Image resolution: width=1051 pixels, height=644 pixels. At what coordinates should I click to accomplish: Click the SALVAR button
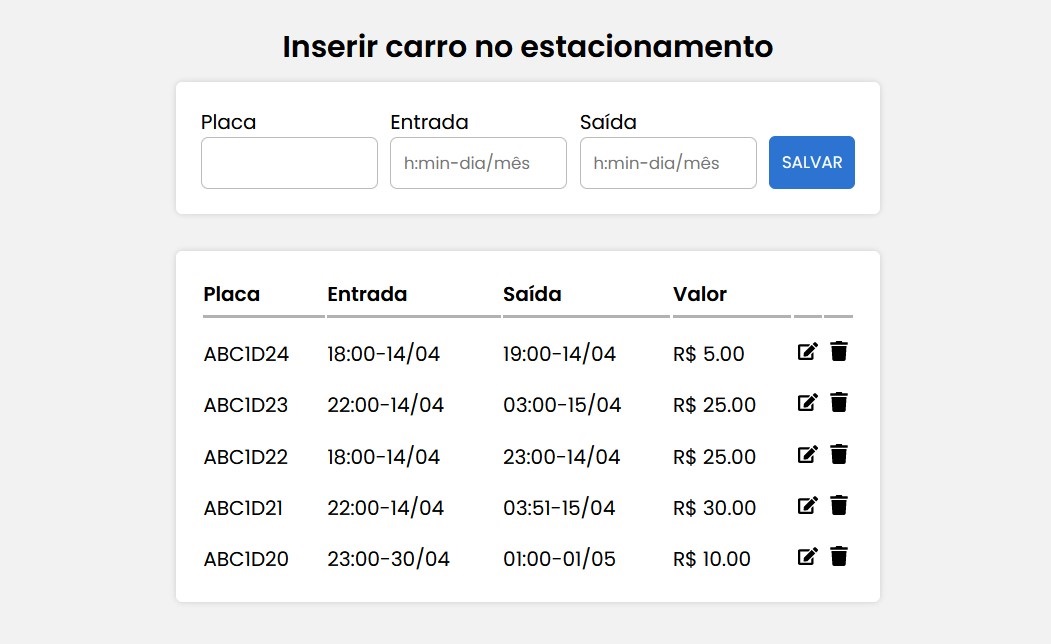pos(811,162)
